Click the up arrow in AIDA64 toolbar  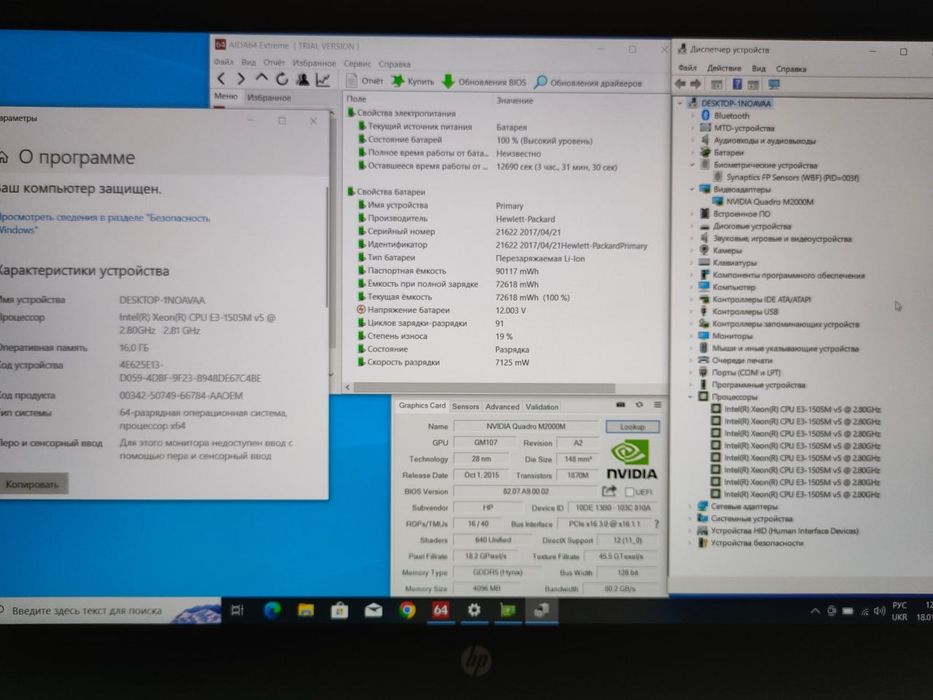coord(261,78)
